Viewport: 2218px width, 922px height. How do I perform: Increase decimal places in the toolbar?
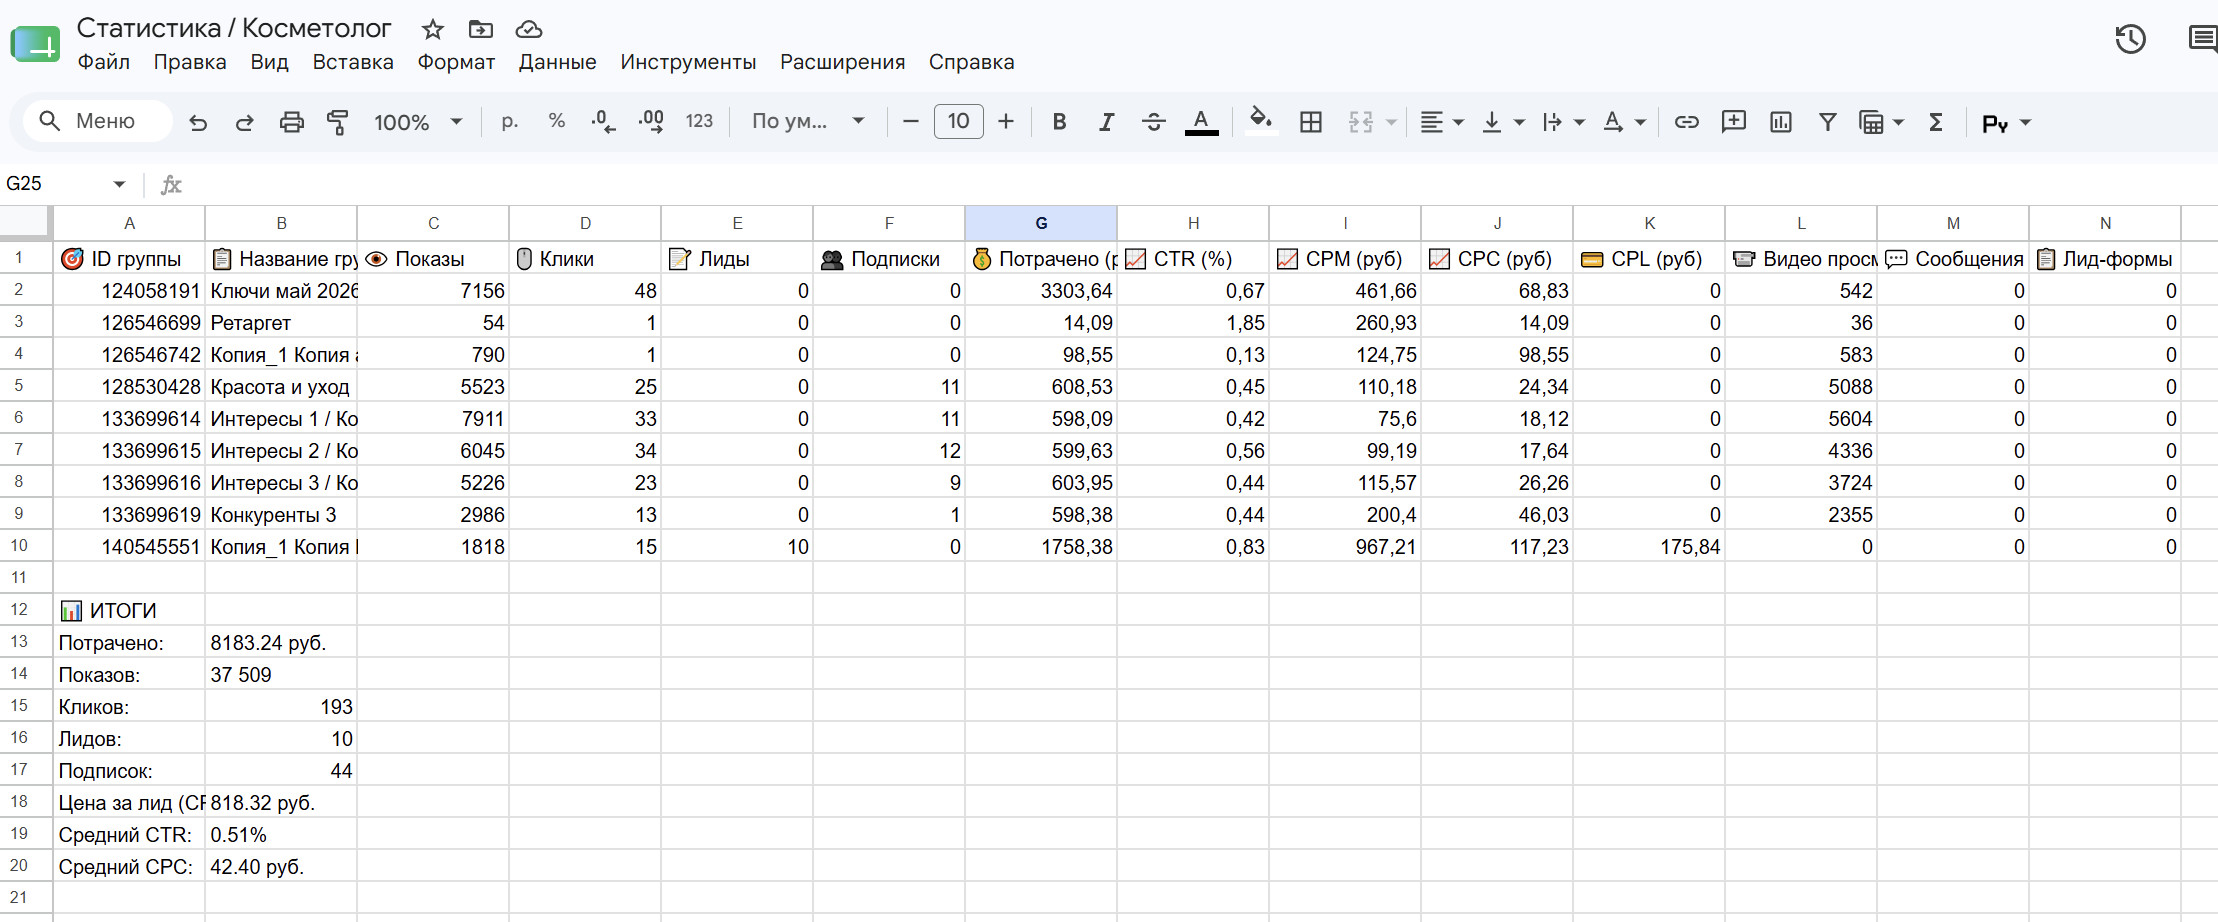coord(651,122)
